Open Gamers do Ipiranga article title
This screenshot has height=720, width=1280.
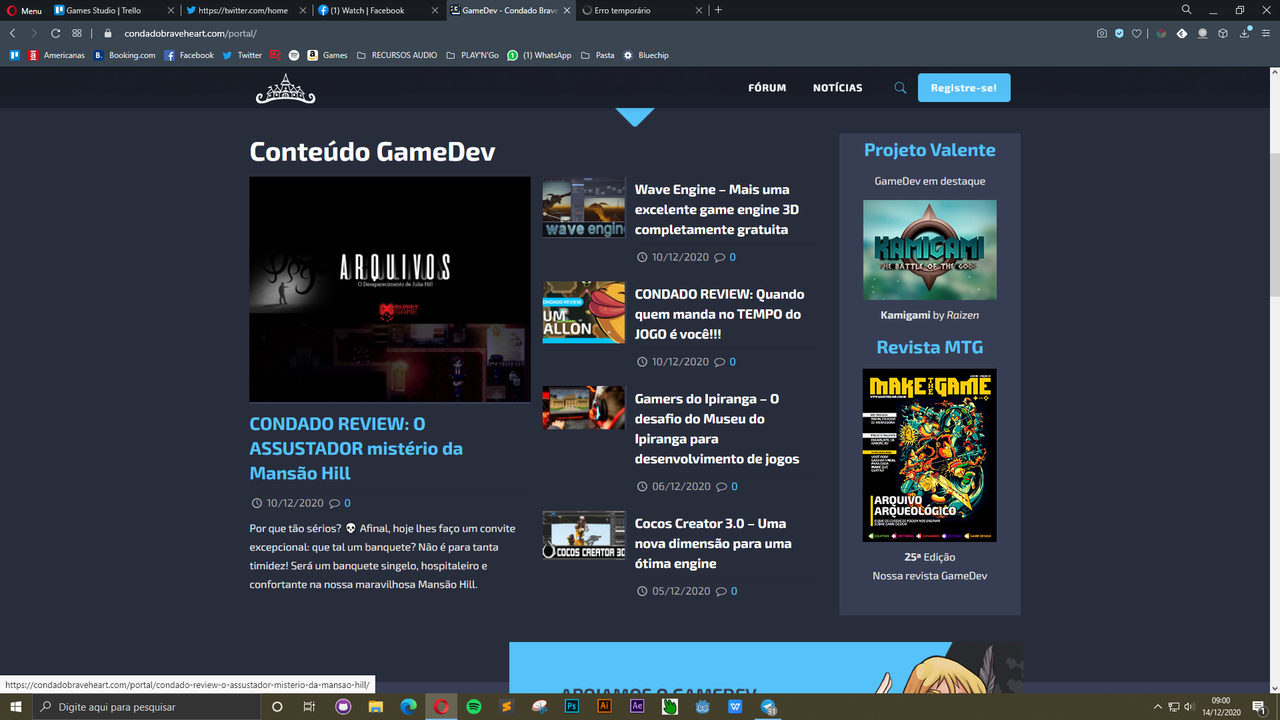pyautogui.click(x=717, y=429)
